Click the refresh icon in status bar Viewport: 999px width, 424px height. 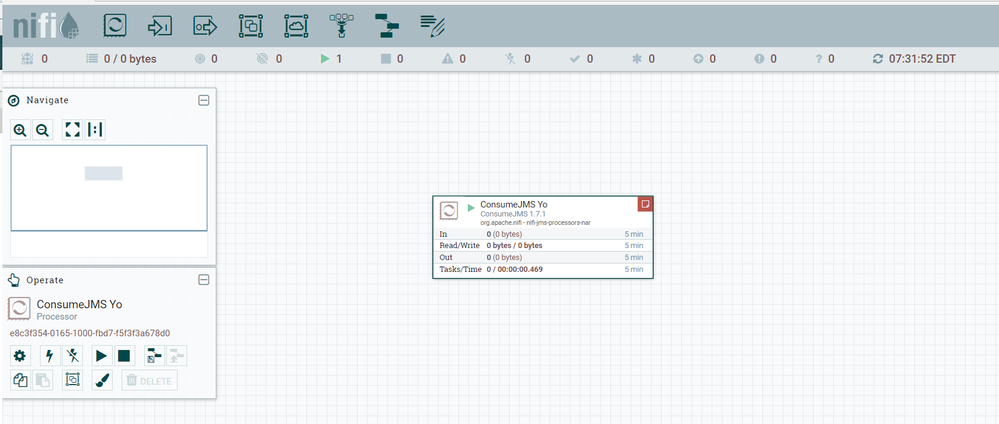878,59
